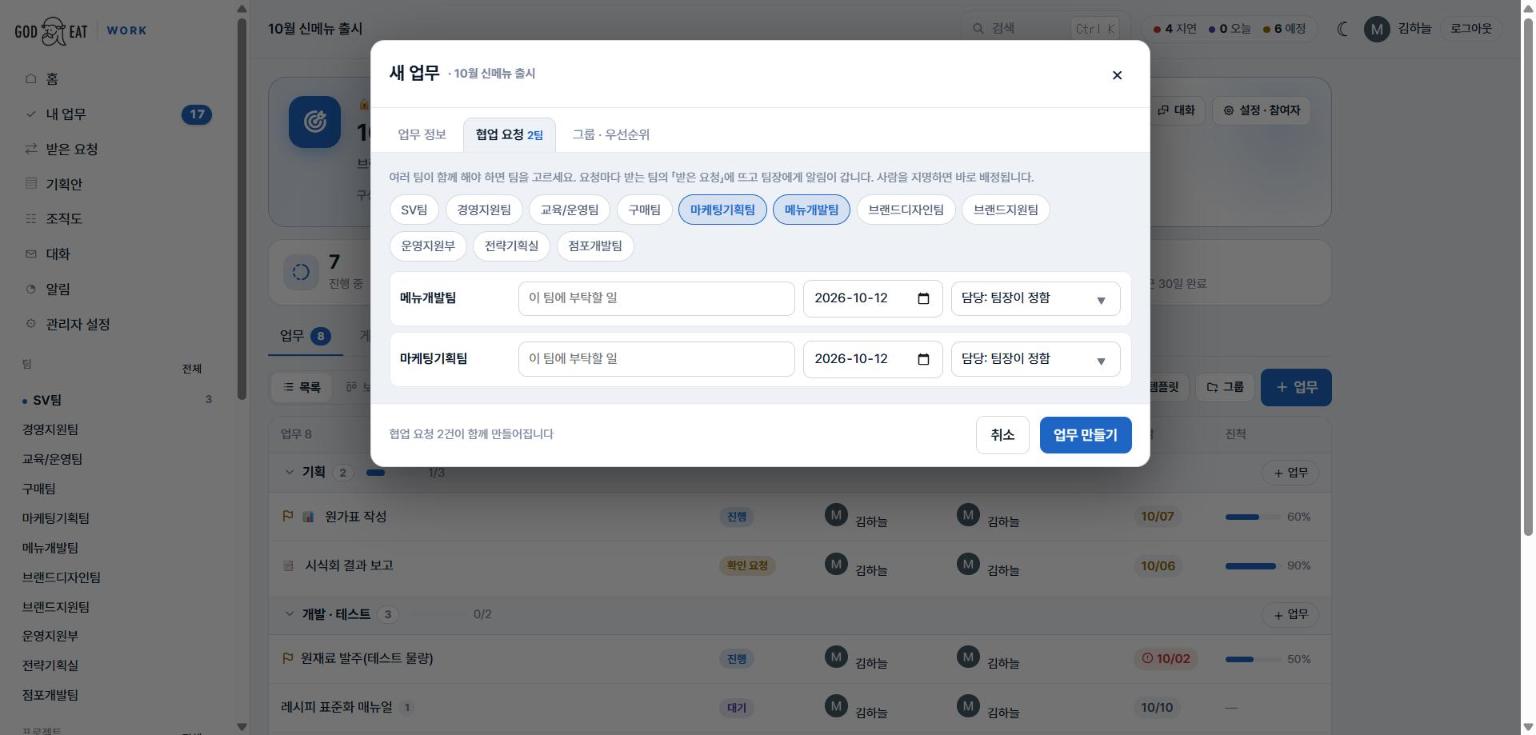1536x735 pixels.
Task: Click the 업무 만들기 button
Action: click(1085, 435)
